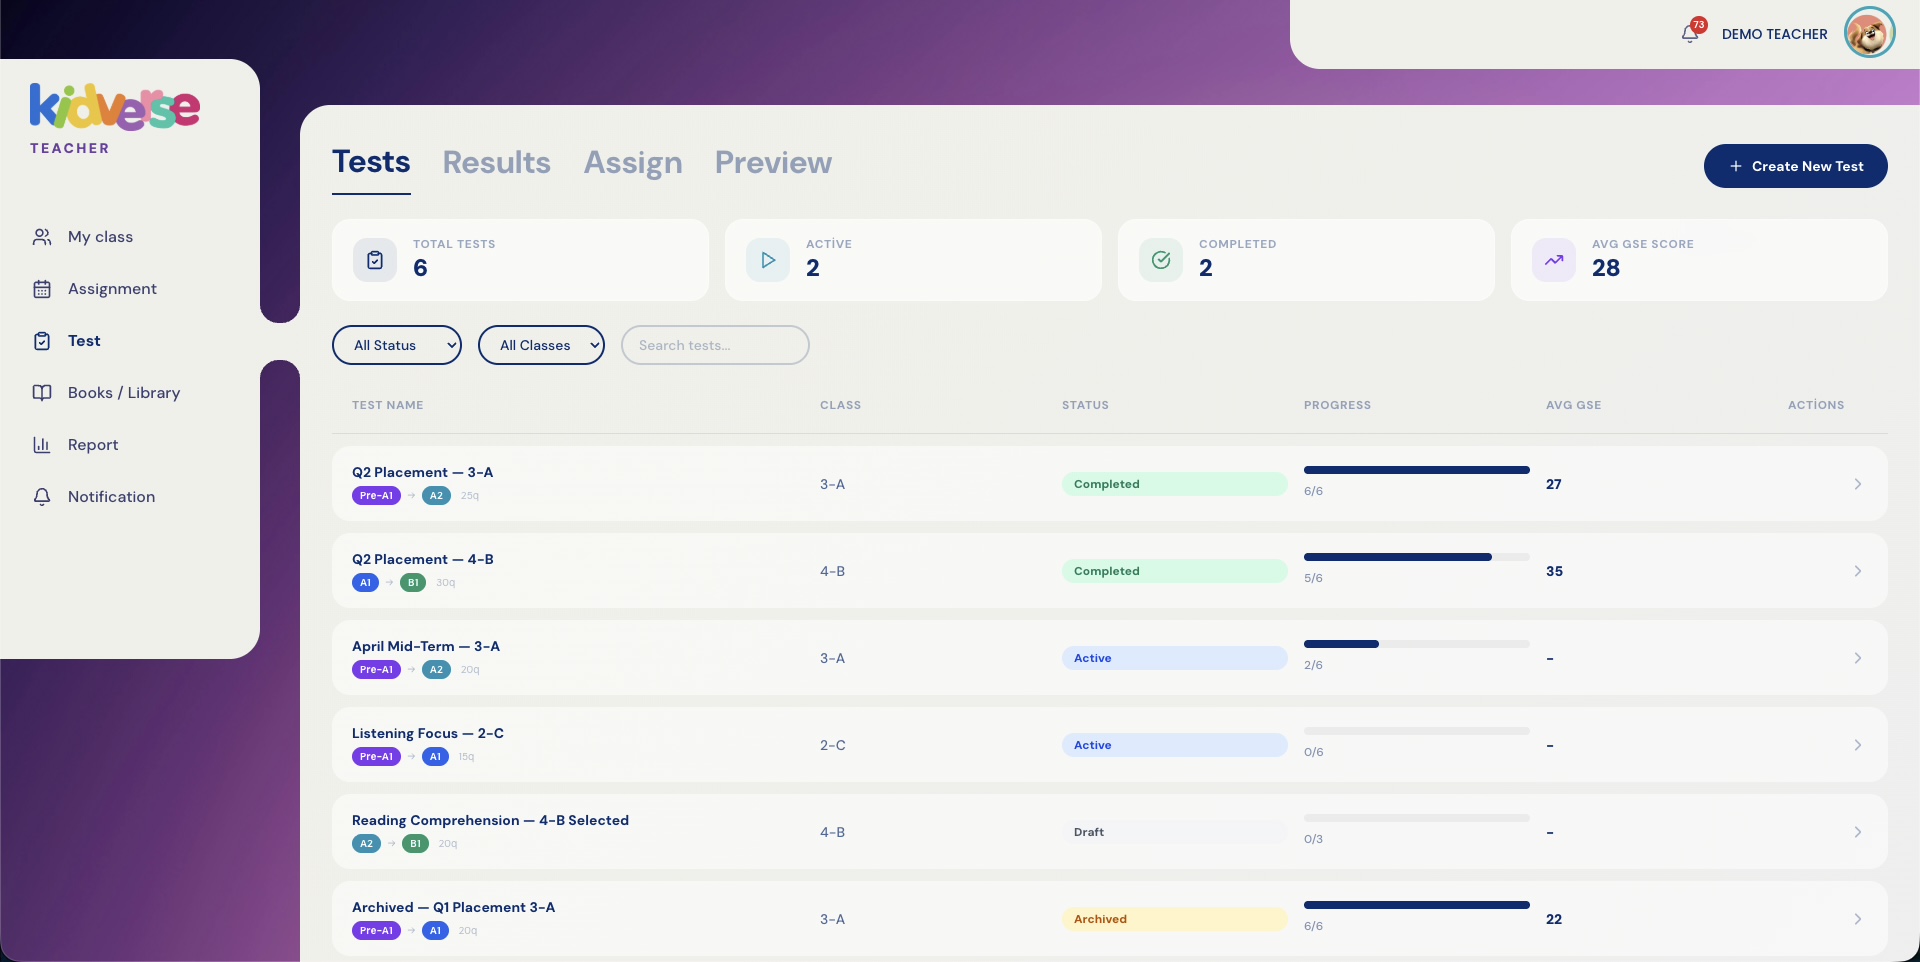Open the Listening Focus 2-C row arrow
The width and height of the screenshot is (1920, 962).
pos(1857,745)
